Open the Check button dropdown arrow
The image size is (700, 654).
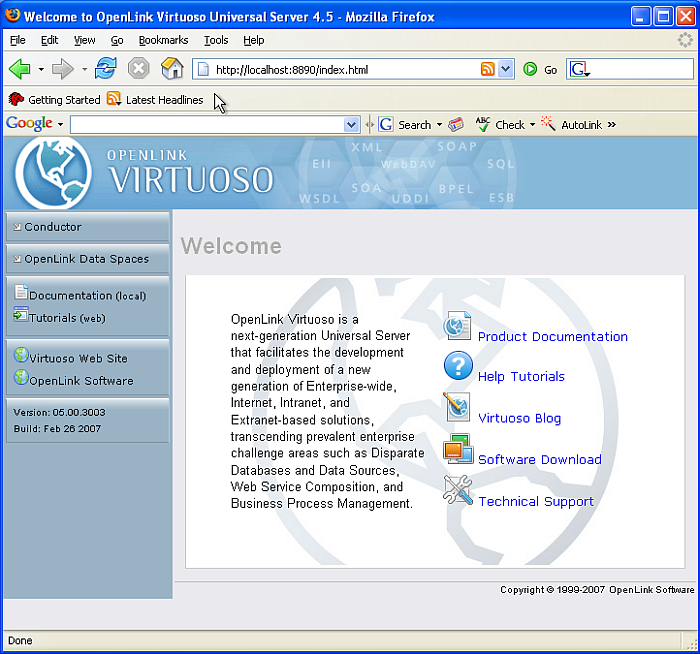click(x=532, y=125)
